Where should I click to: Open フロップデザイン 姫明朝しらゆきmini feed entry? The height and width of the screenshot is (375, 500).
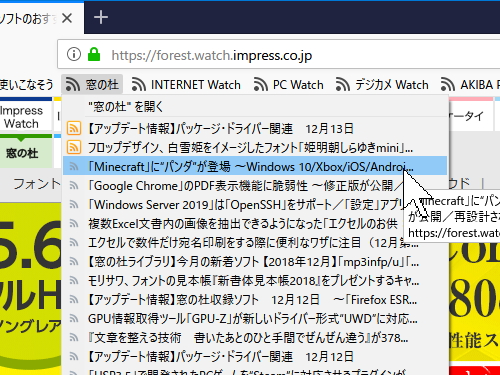click(255, 147)
